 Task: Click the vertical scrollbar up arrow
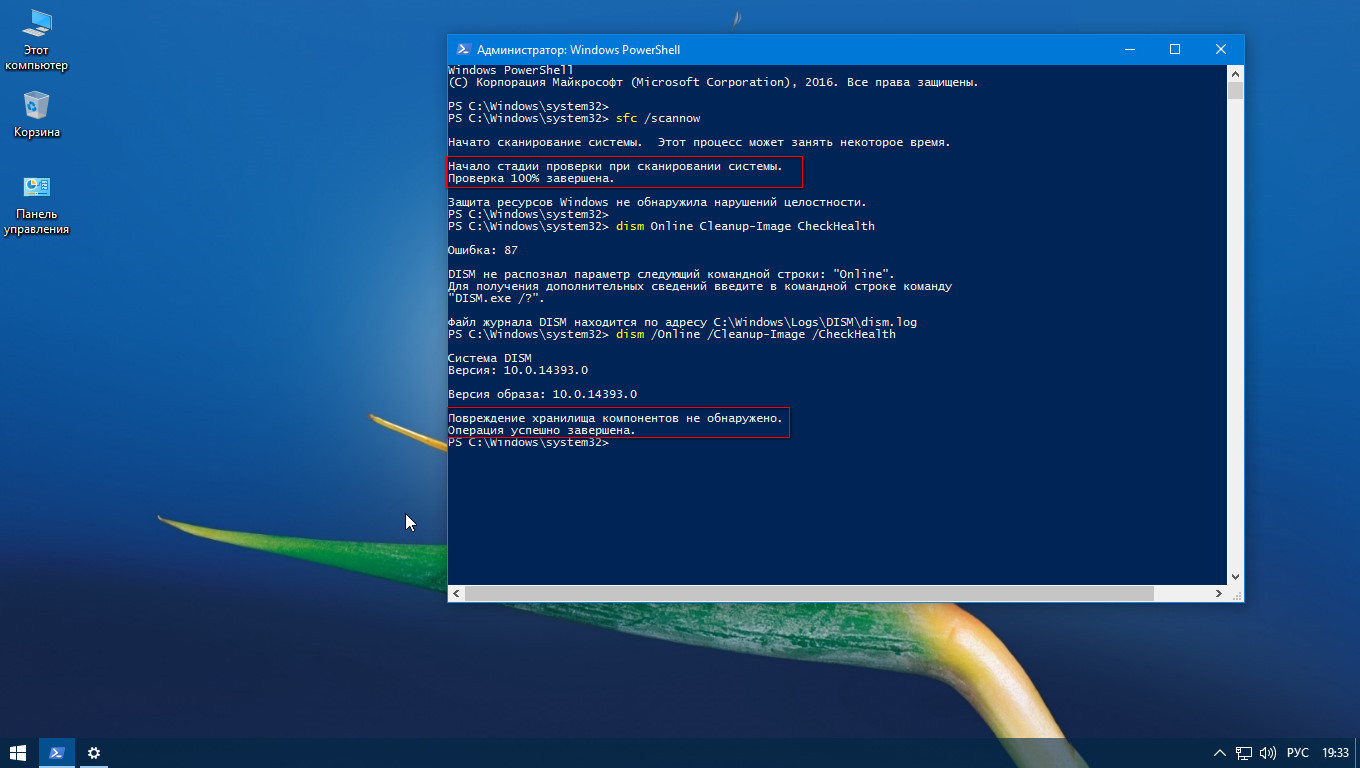point(1235,73)
